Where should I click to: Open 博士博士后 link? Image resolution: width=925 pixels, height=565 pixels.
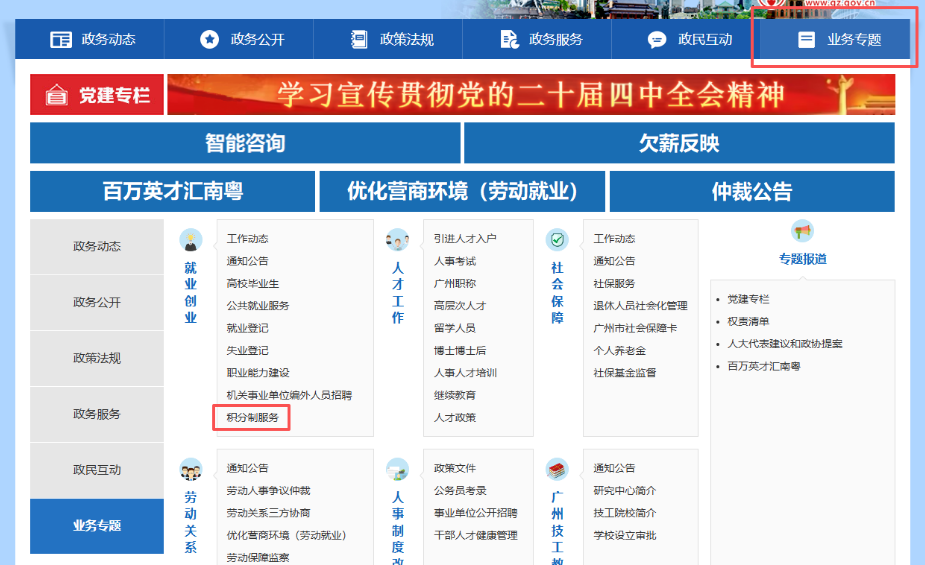pos(460,350)
